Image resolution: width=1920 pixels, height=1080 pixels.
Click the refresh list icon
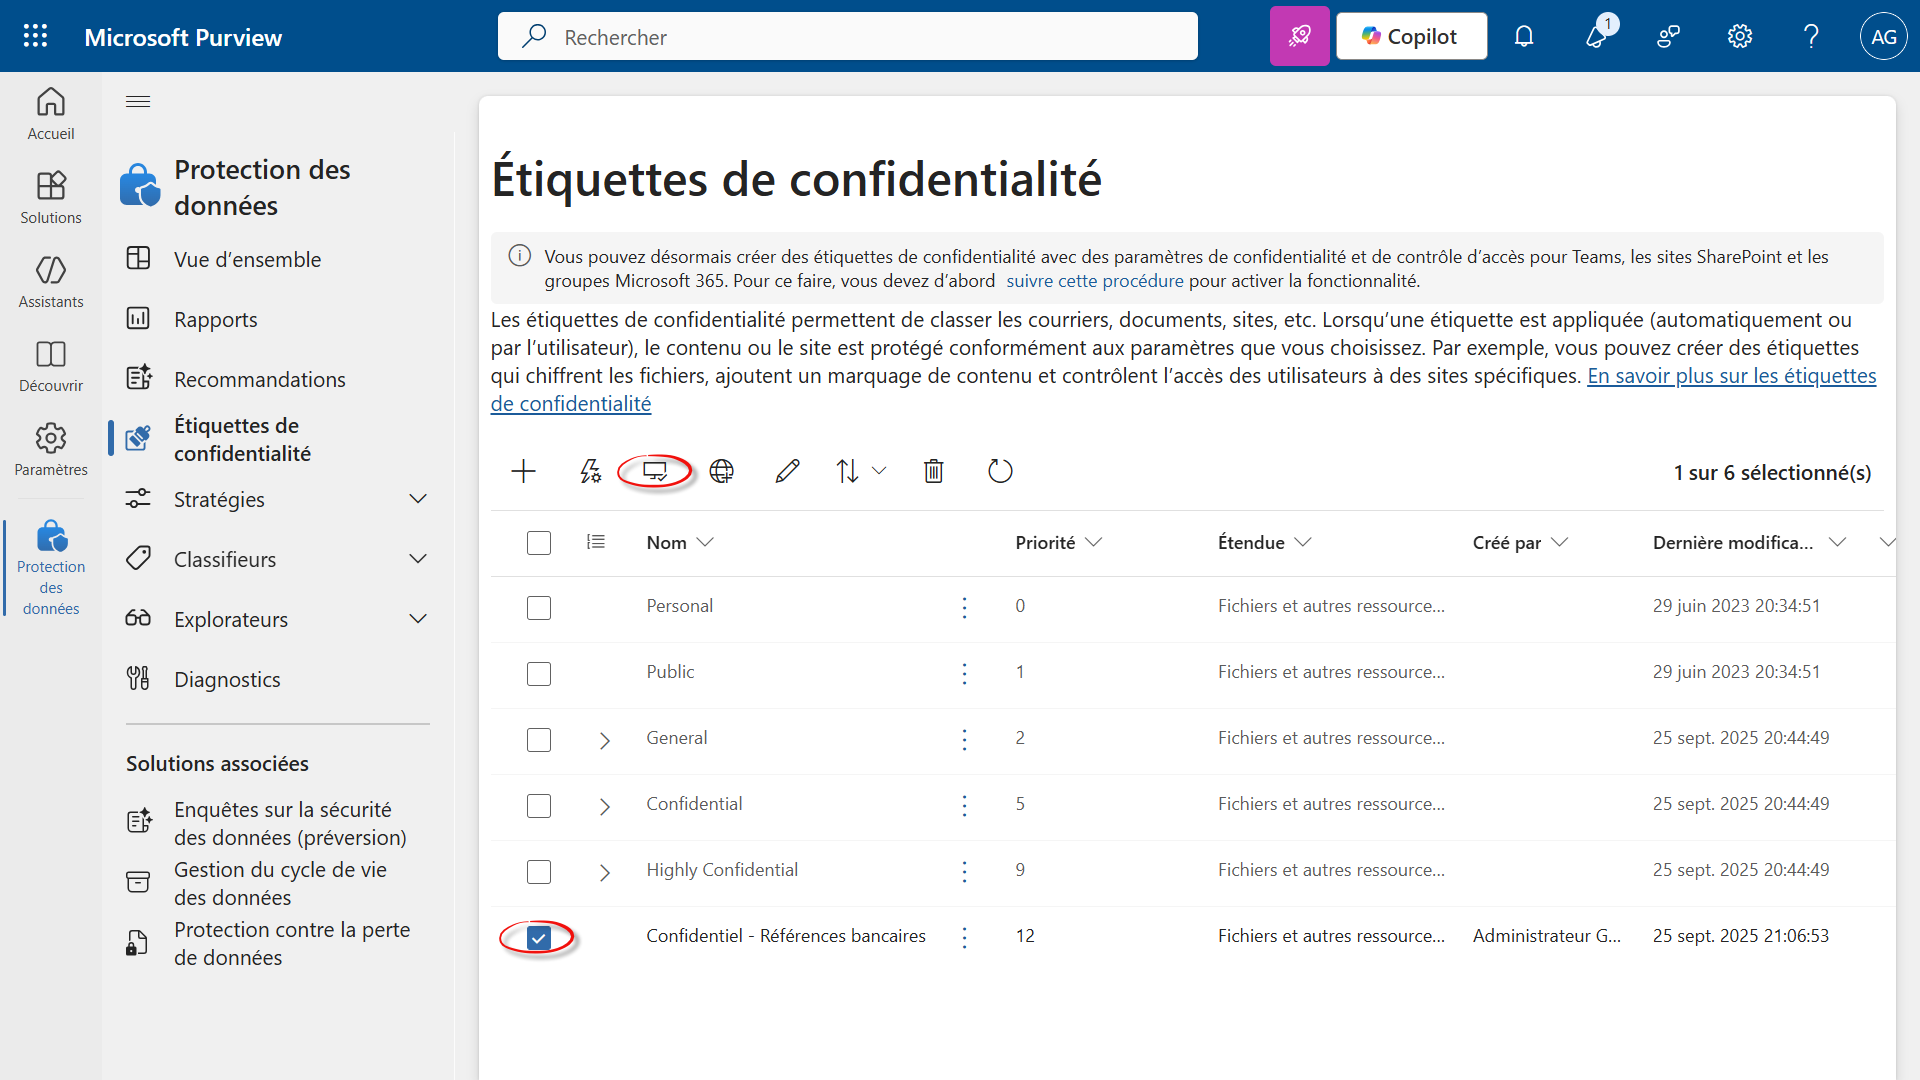pos(1000,471)
